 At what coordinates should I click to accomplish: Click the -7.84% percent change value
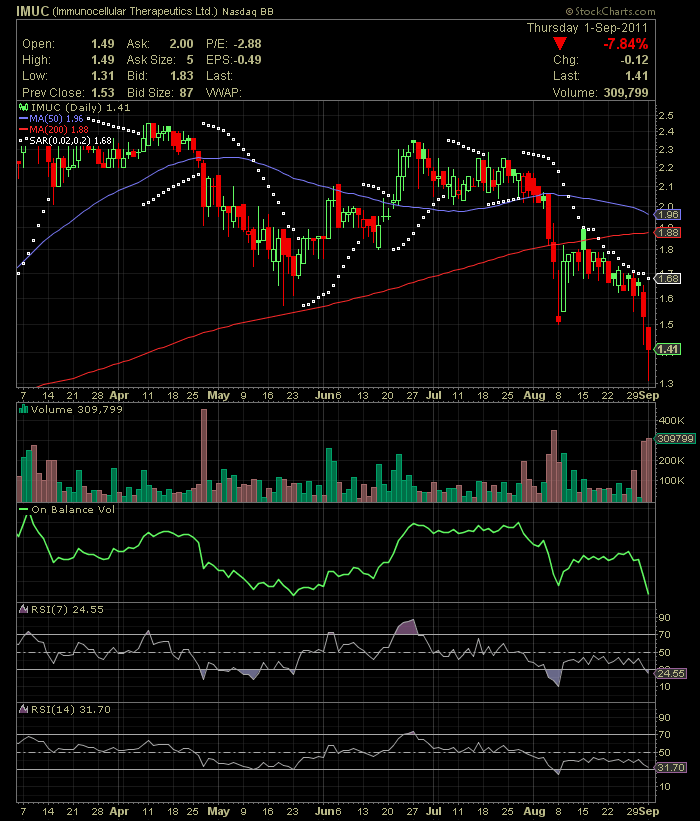pyautogui.click(x=626, y=43)
